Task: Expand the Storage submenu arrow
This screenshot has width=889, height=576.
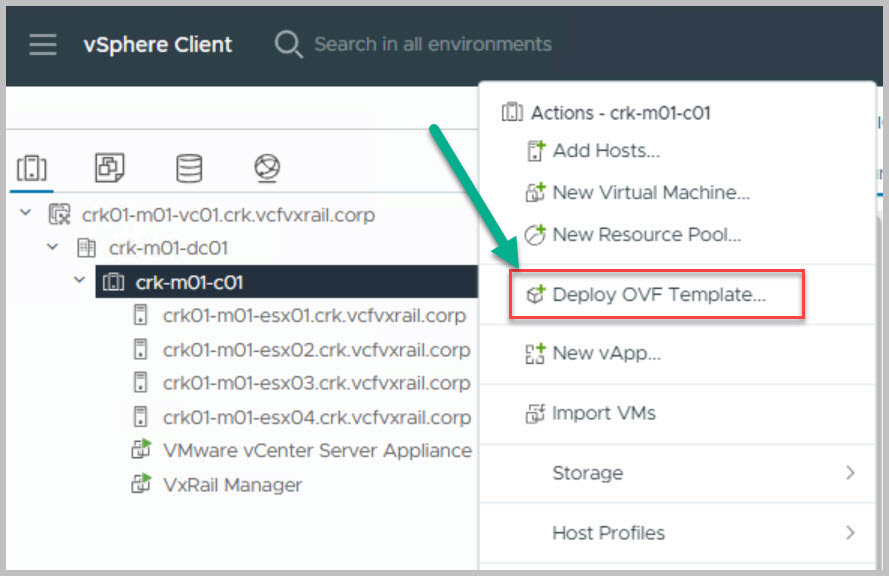Action: click(x=850, y=473)
